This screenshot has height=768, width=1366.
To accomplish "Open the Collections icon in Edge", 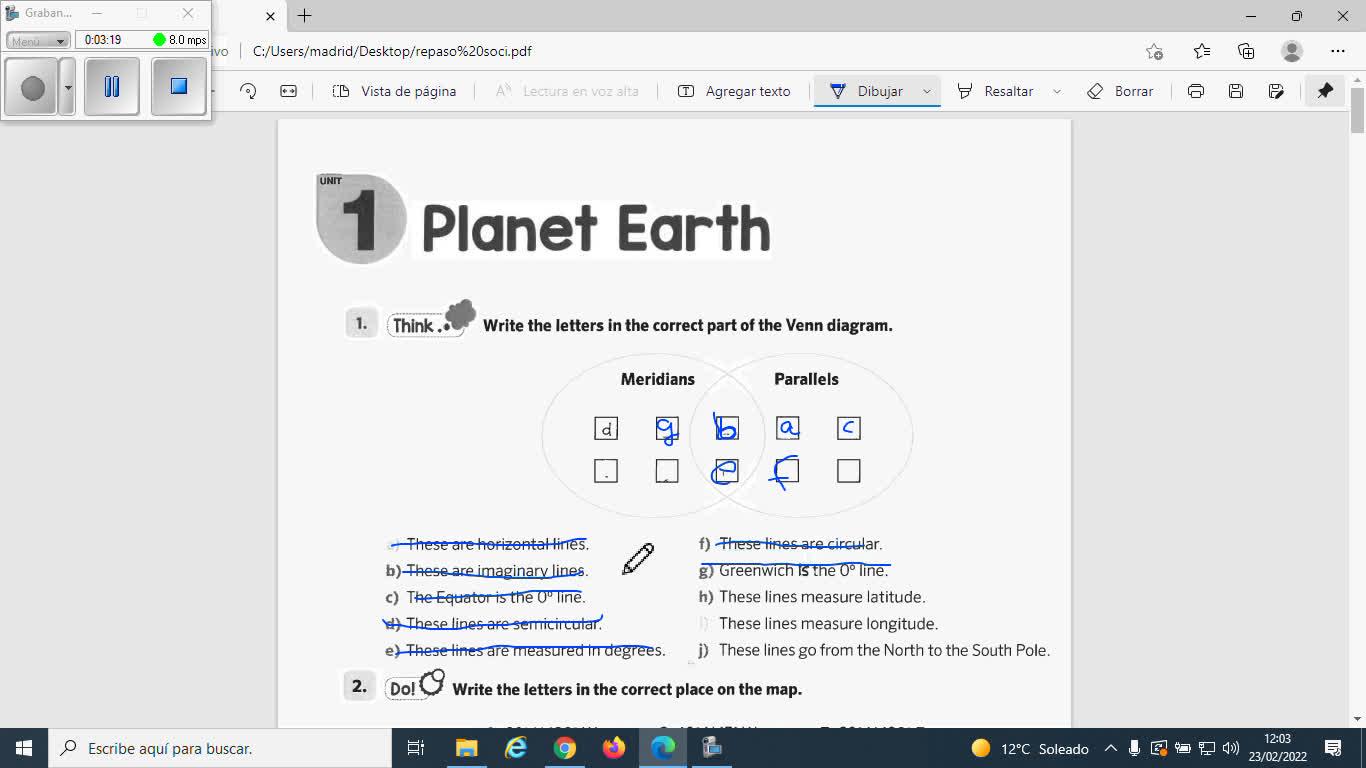I will pos(1246,51).
